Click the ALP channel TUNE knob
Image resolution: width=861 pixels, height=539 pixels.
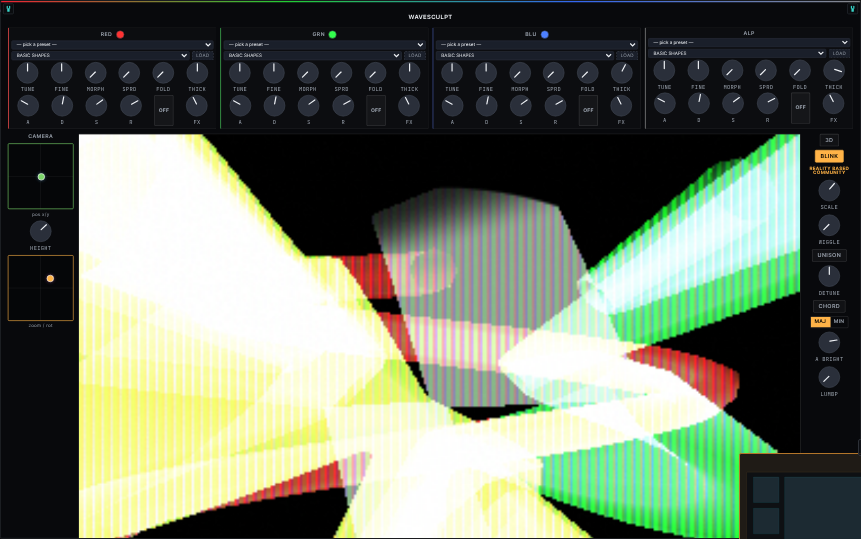(x=664, y=71)
